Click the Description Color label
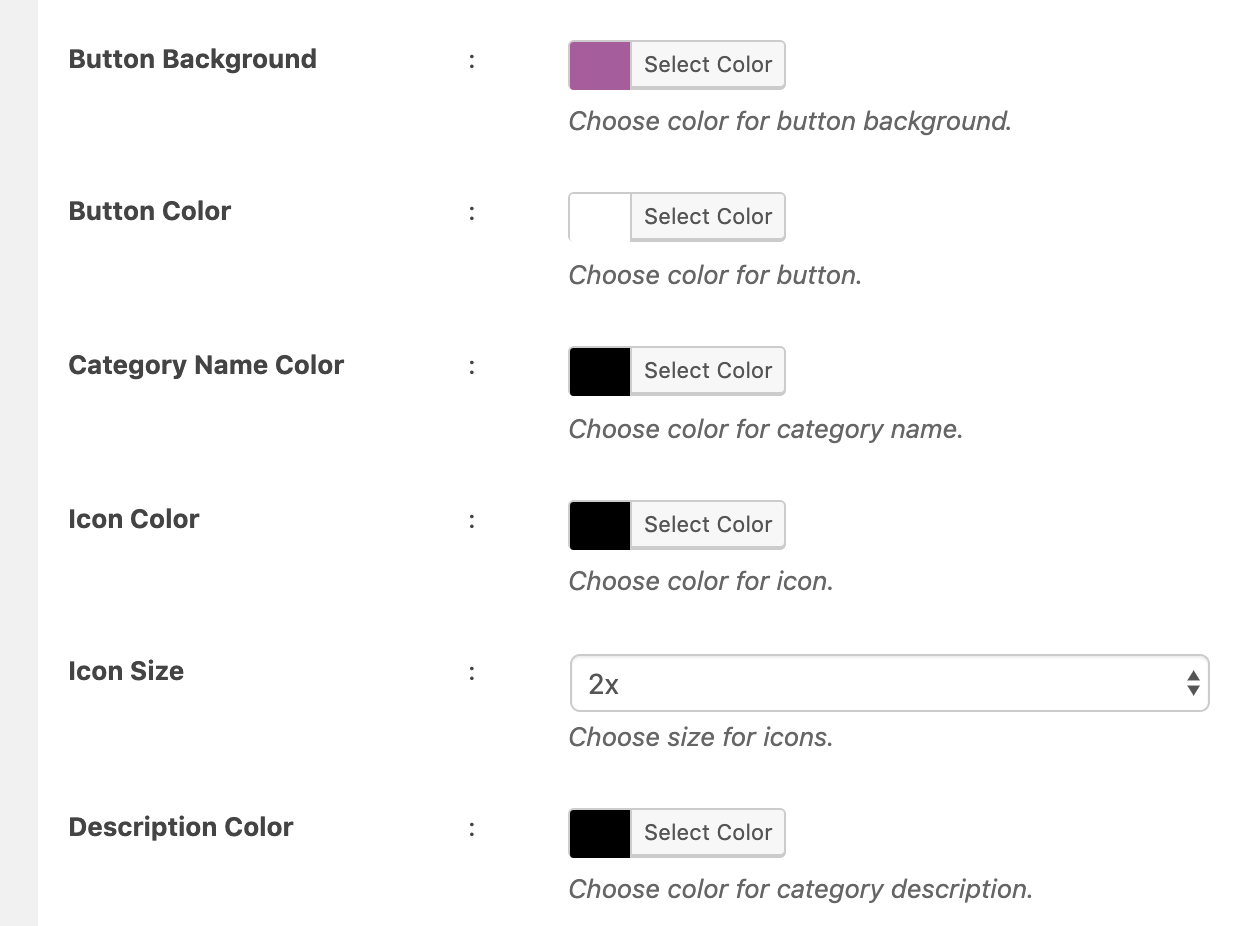Image resolution: width=1236 pixels, height=926 pixels. pyautogui.click(x=181, y=827)
